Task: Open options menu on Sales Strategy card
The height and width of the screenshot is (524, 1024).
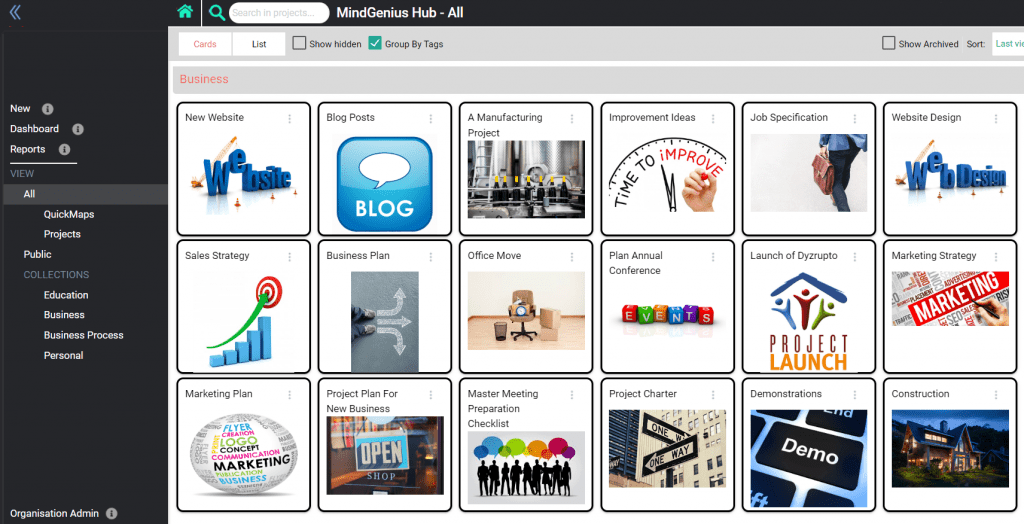Action: [x=289, y=257]
